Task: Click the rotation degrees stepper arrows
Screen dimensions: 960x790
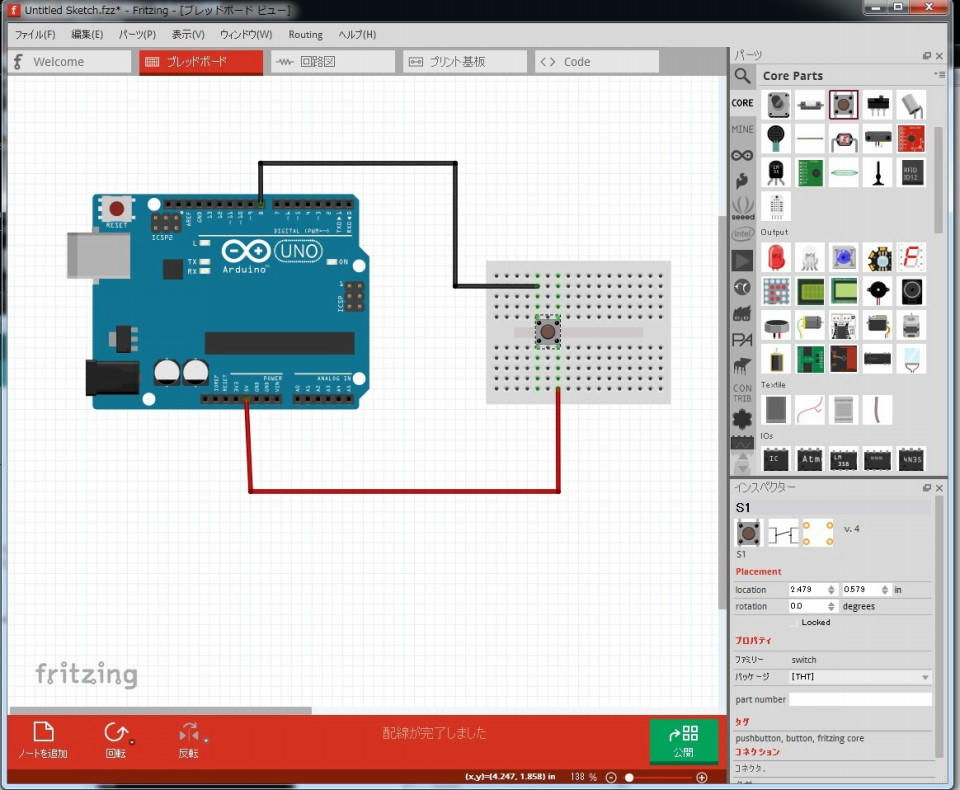Action: point(831,606)
